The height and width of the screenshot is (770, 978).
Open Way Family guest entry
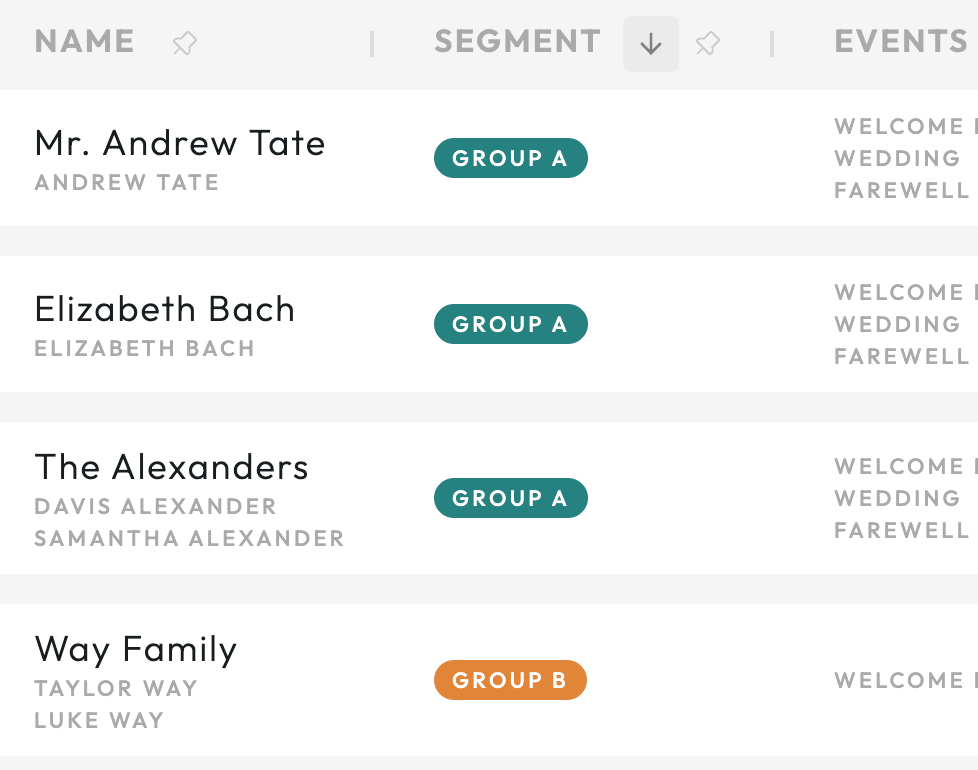[x=136, y=649]
